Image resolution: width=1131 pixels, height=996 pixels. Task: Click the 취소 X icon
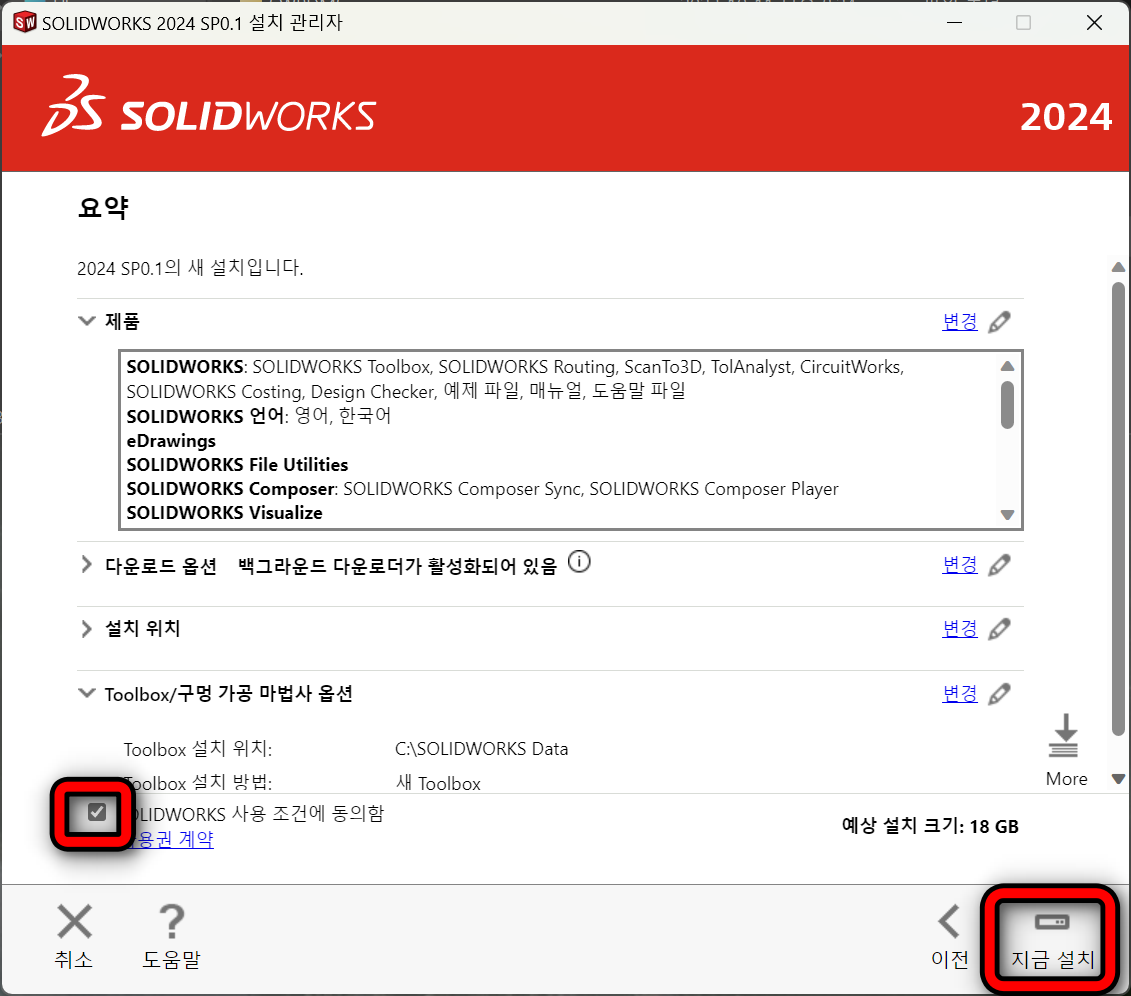pyautogui.click(x=74, y=922)
